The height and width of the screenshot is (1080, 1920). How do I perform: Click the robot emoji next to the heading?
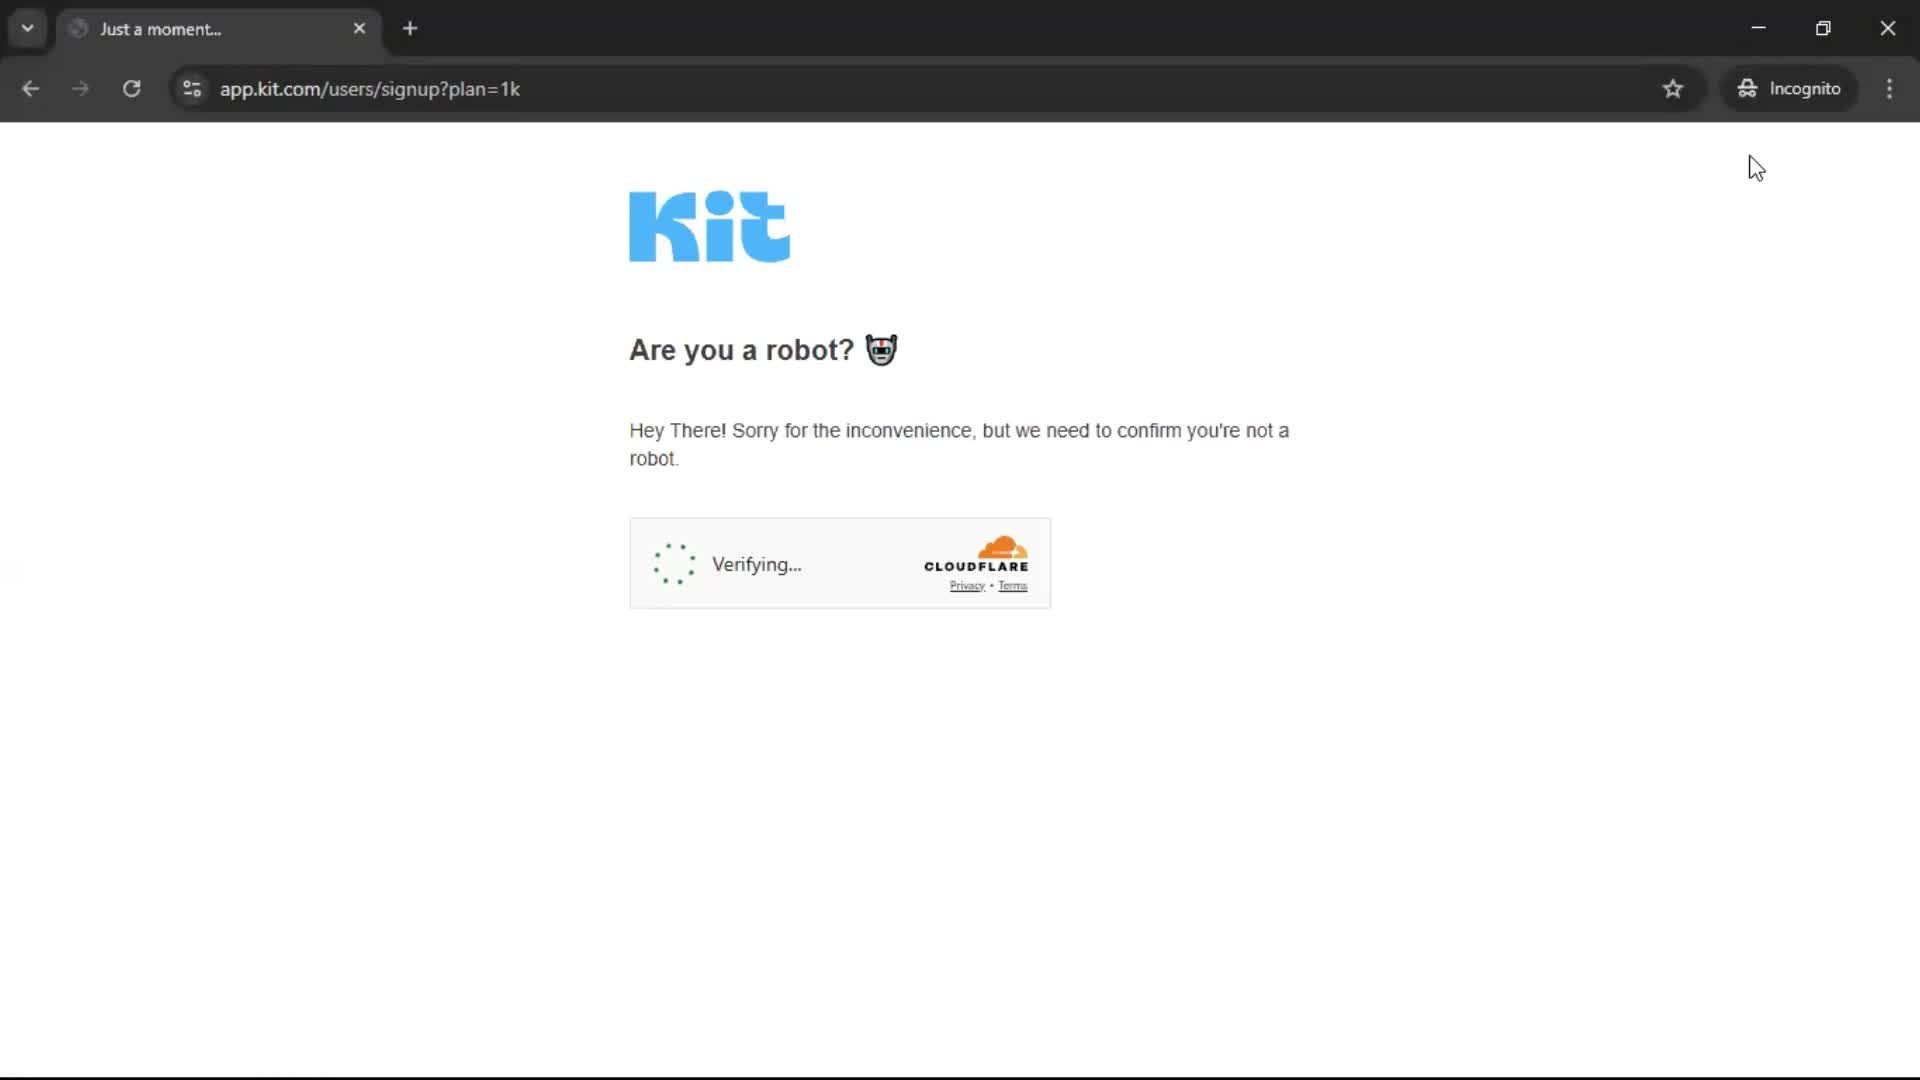(880, 349)
